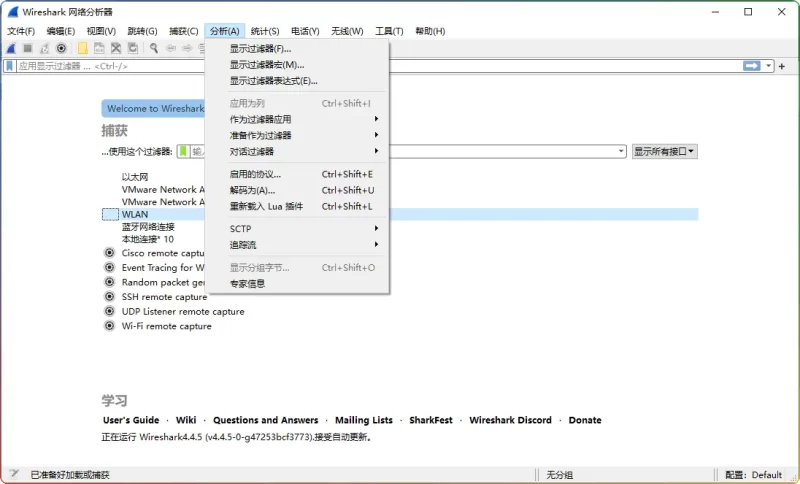
Task: Choose 重新载入 Lua 插件 menu entry
Action: 297,206
